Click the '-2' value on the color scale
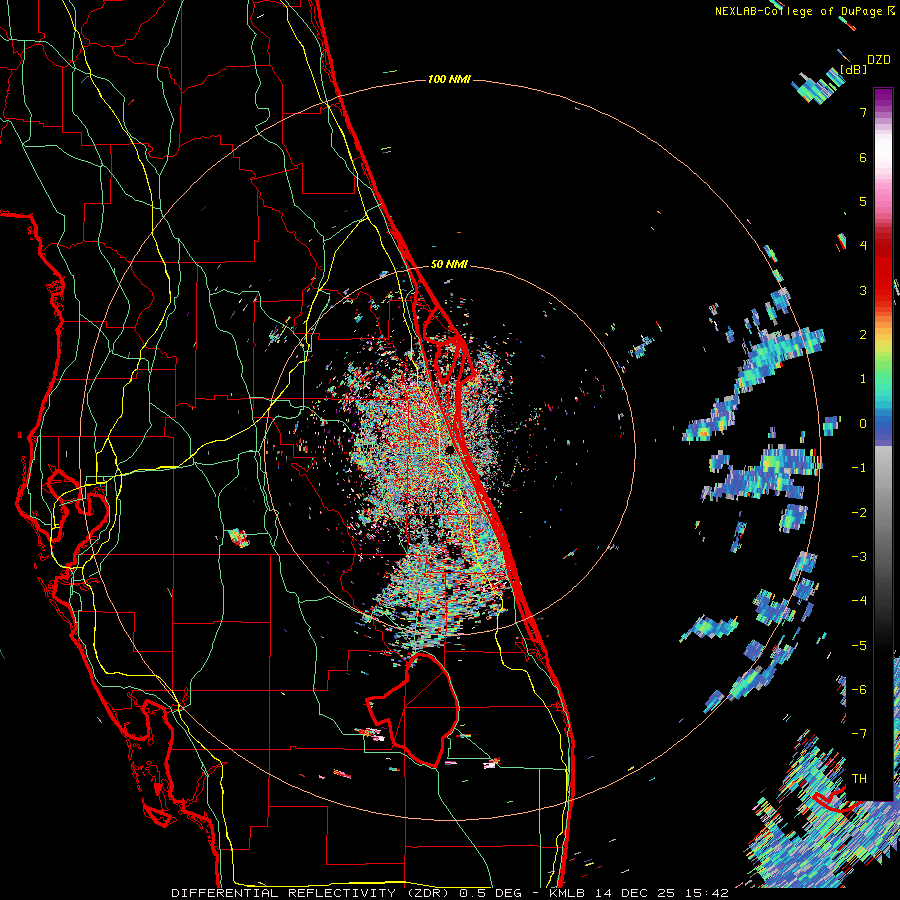The height and width of the screenshot is (900, 900). click(x=859, y=512)
